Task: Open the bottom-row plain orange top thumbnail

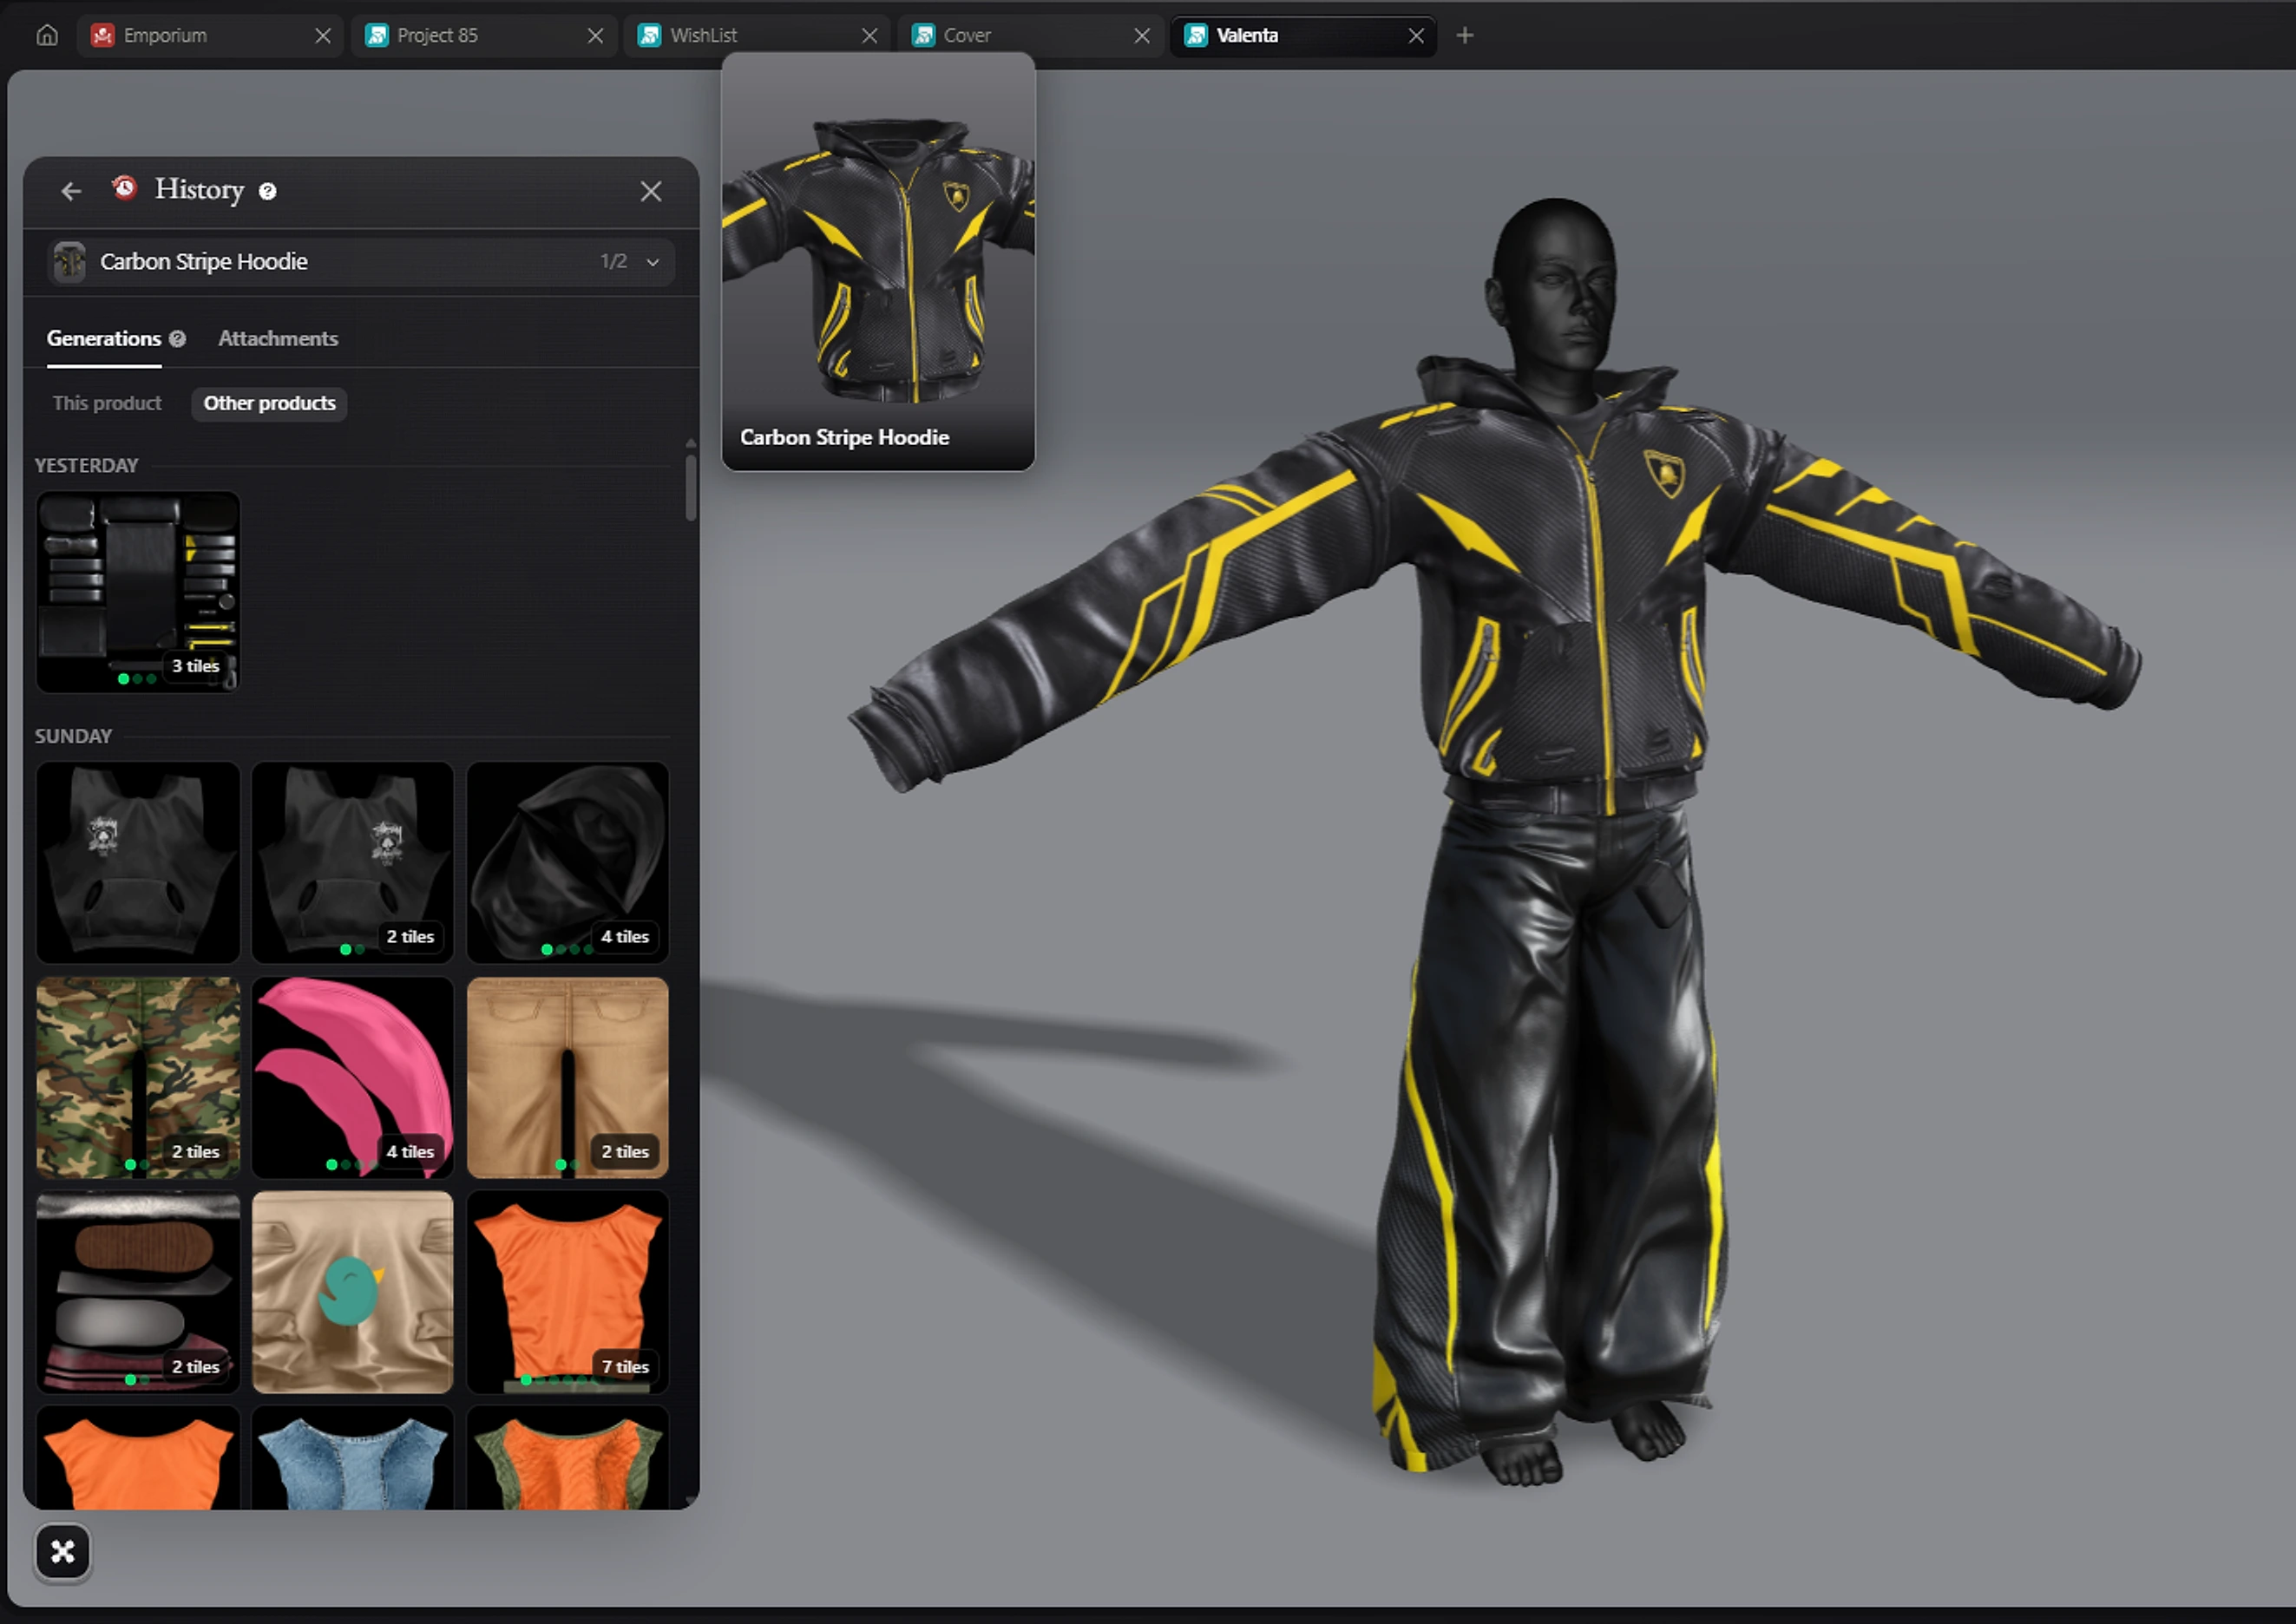Action: 138,1459
